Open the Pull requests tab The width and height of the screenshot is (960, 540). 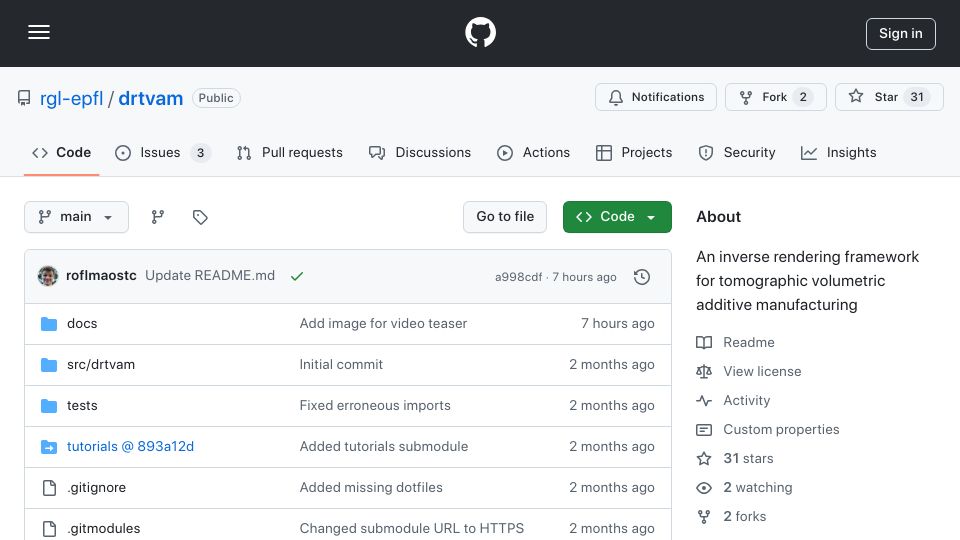290,152
